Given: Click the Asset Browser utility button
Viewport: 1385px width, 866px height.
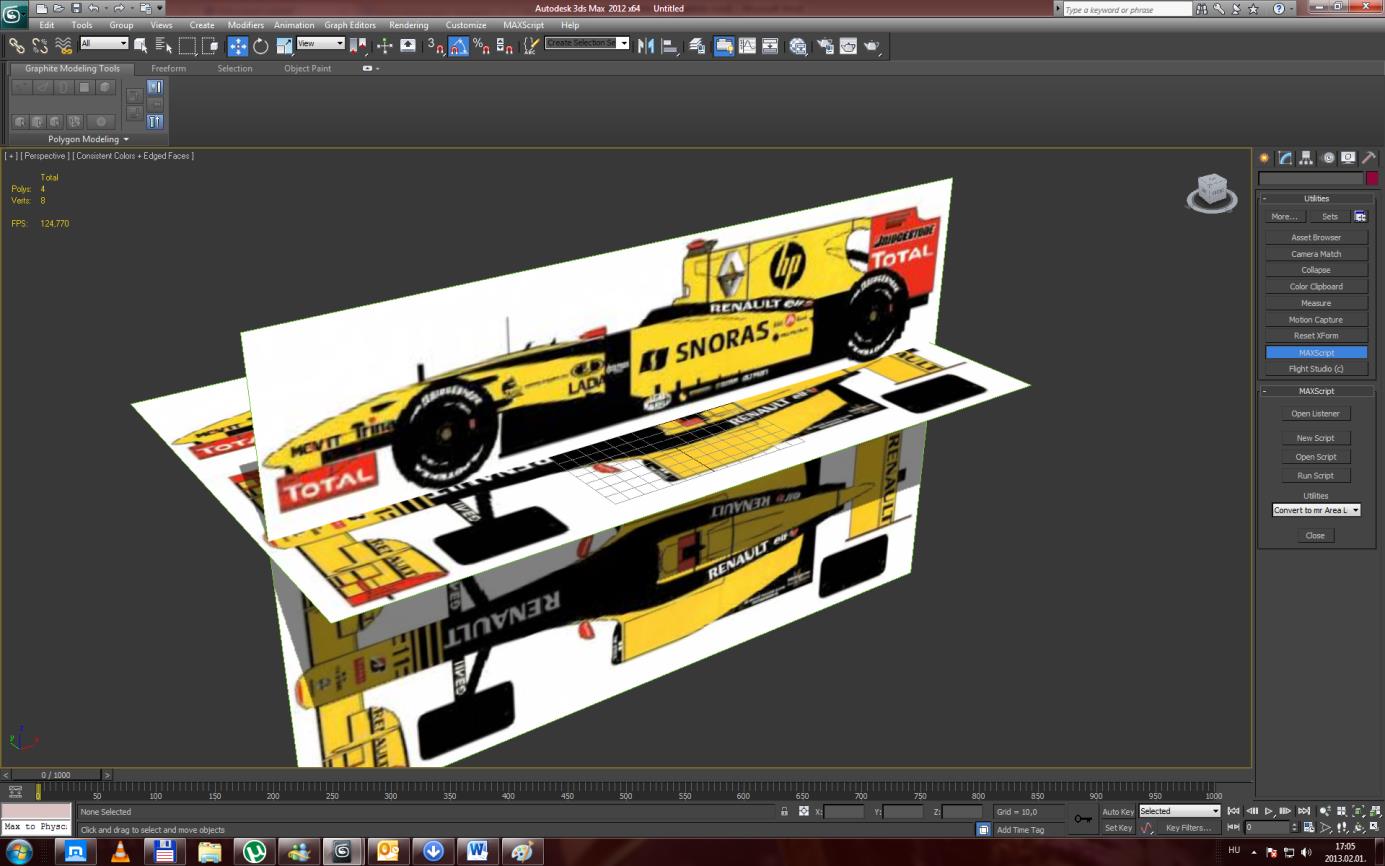Looking at the screenshot, I should pos(1316,237).
